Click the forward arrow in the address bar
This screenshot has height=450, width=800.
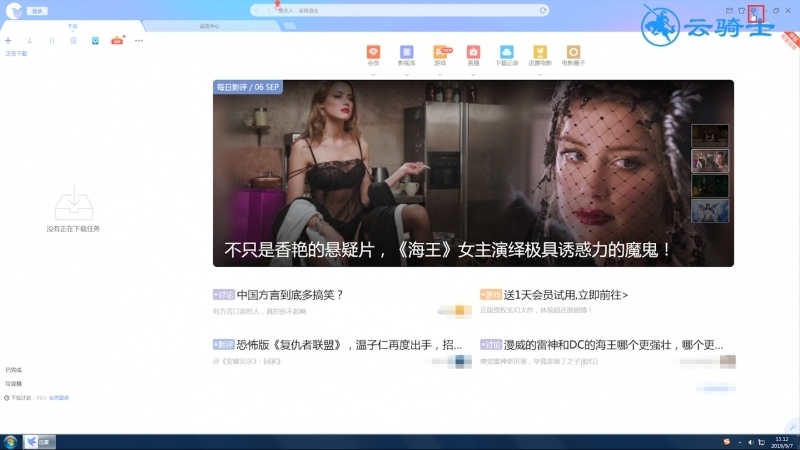click(x=268, y=10)
